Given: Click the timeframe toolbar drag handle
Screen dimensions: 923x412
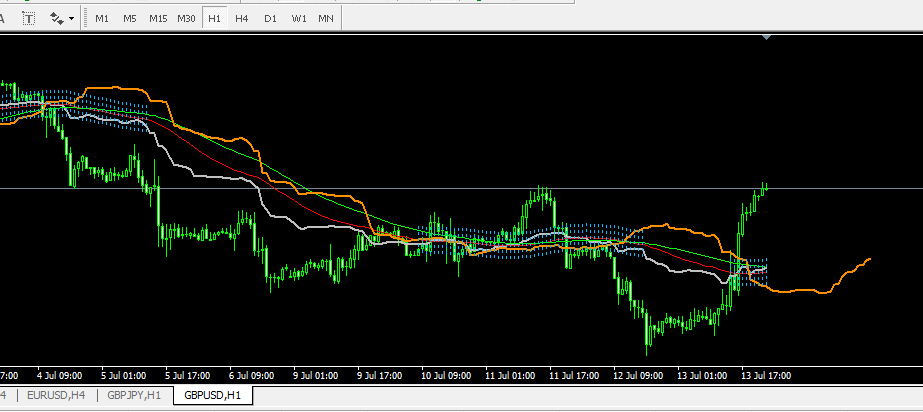Looking at the screenshot, I should tap(84, 18).
